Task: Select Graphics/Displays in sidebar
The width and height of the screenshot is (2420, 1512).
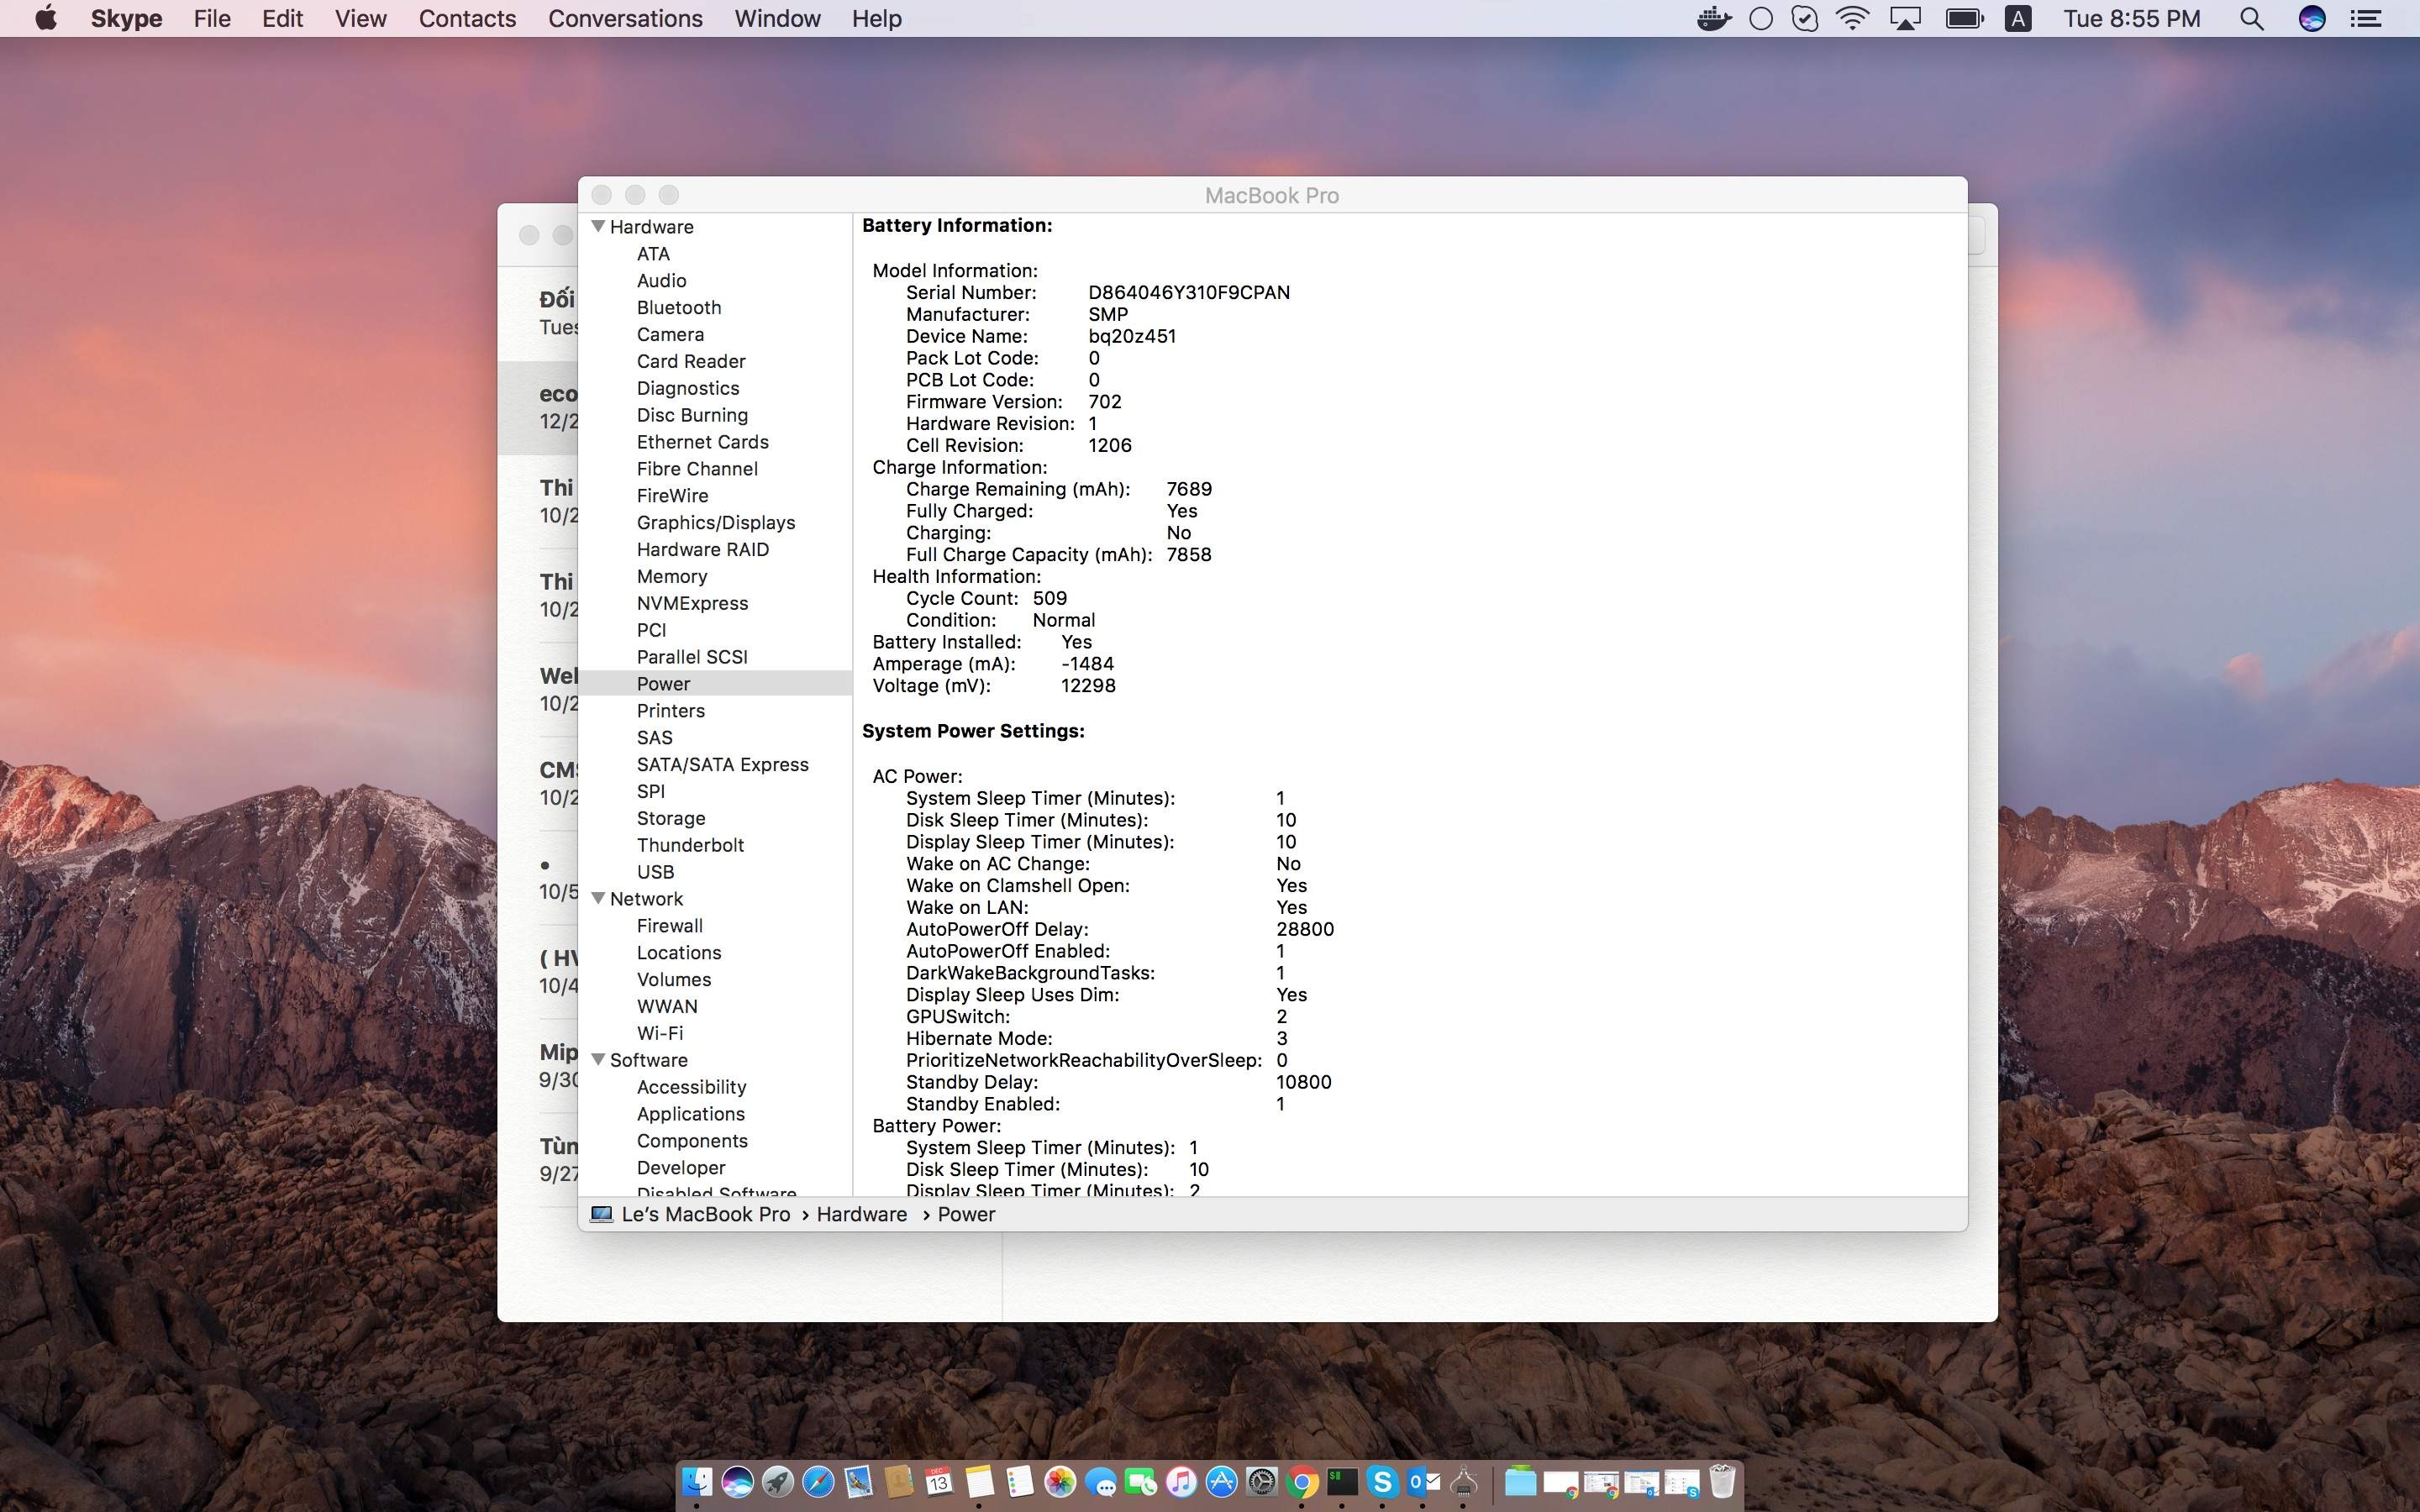Action: (715, 522)
